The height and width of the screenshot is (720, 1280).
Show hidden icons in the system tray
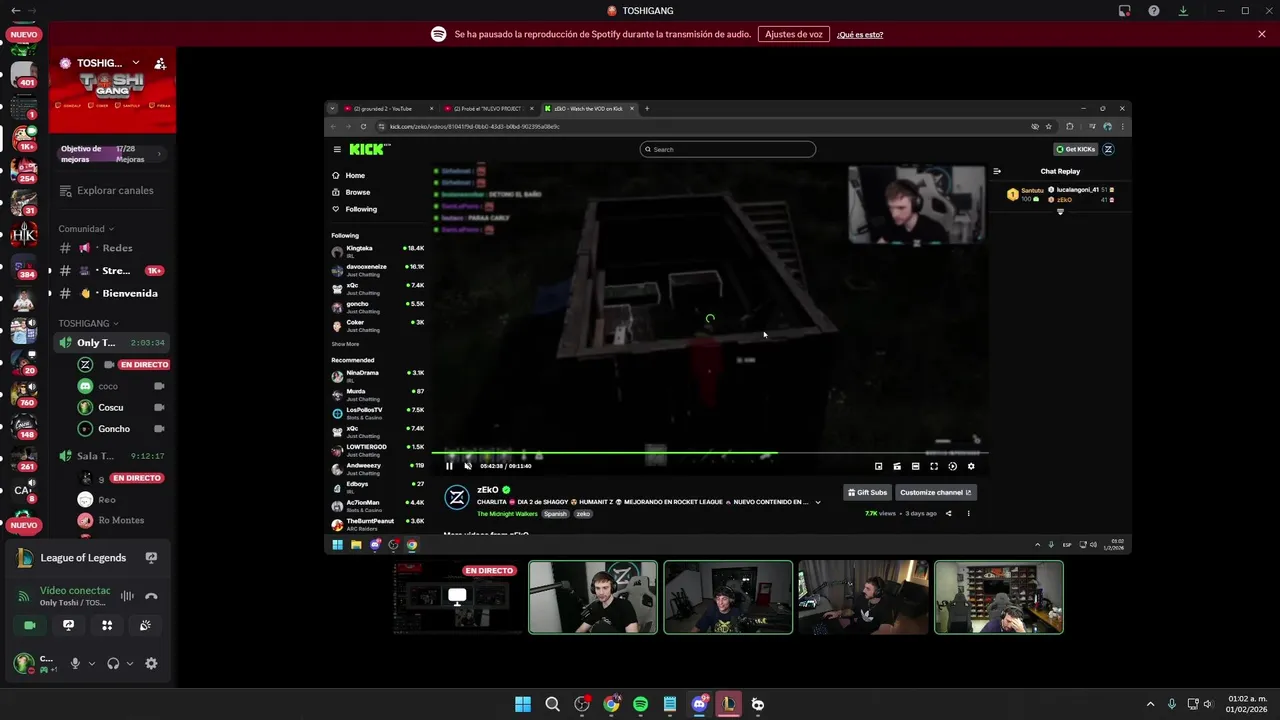1150,704
